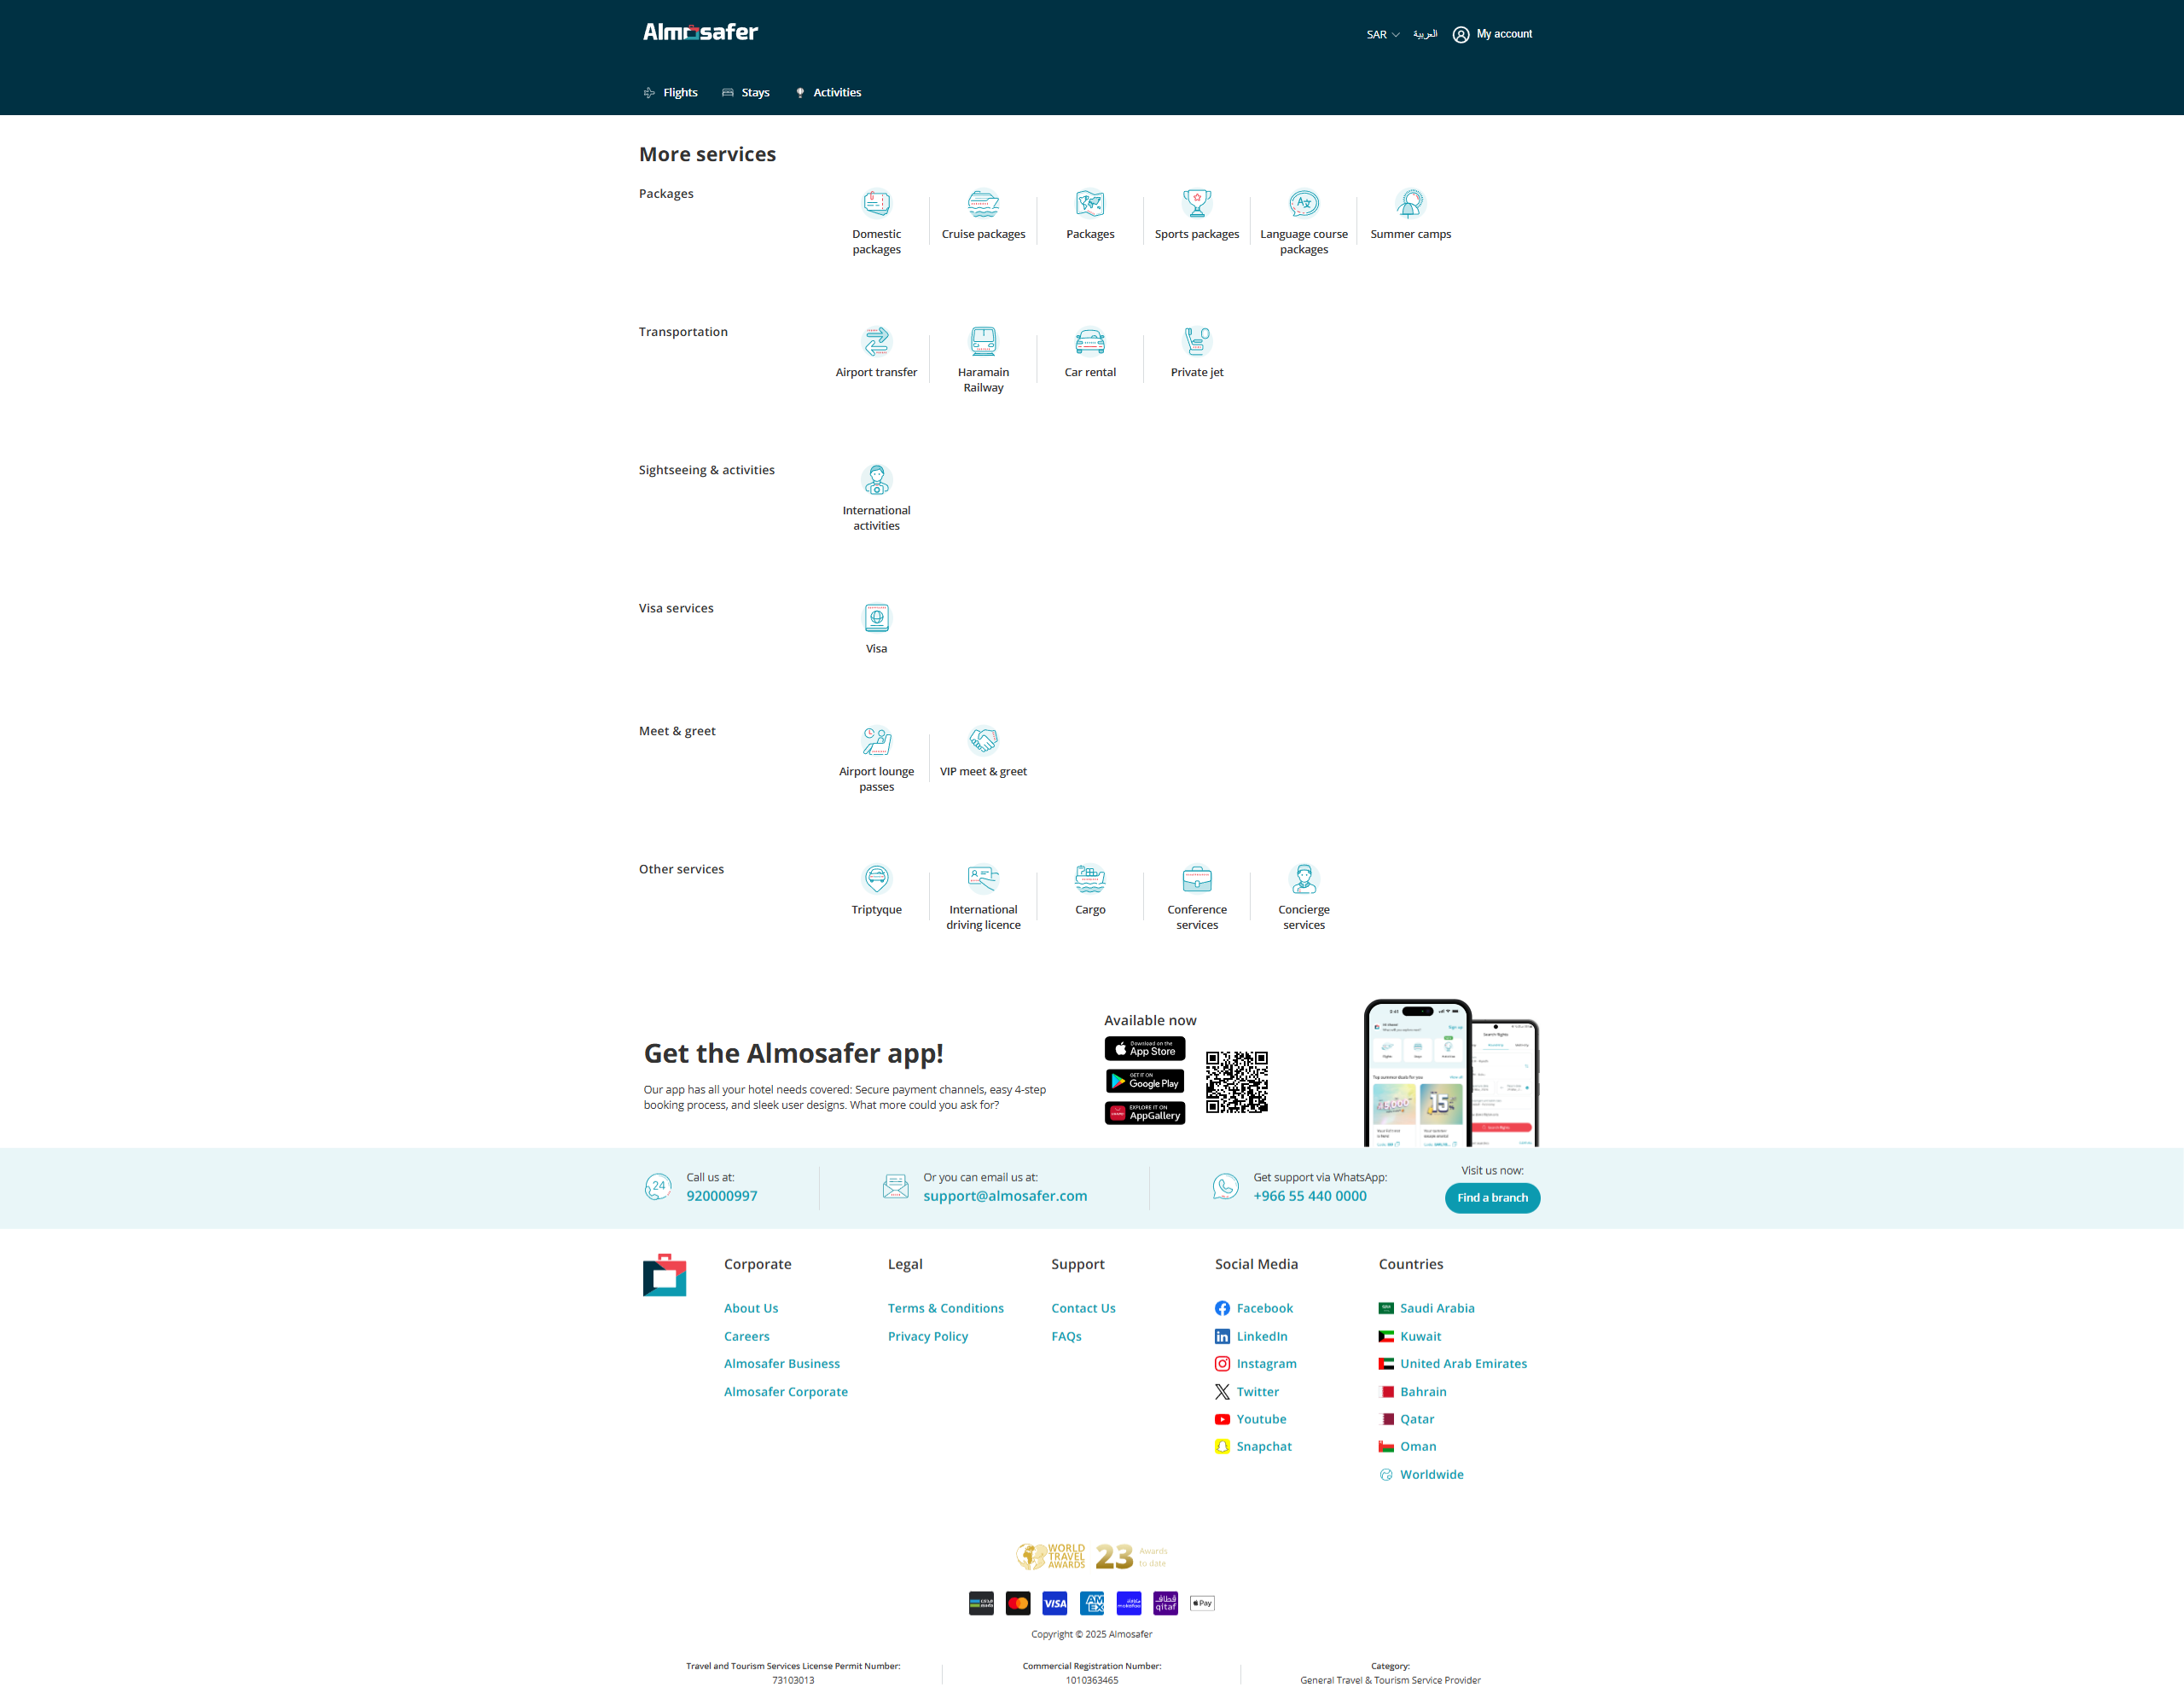
Task: Switch language to Arabic
Action: (1424, 34)
